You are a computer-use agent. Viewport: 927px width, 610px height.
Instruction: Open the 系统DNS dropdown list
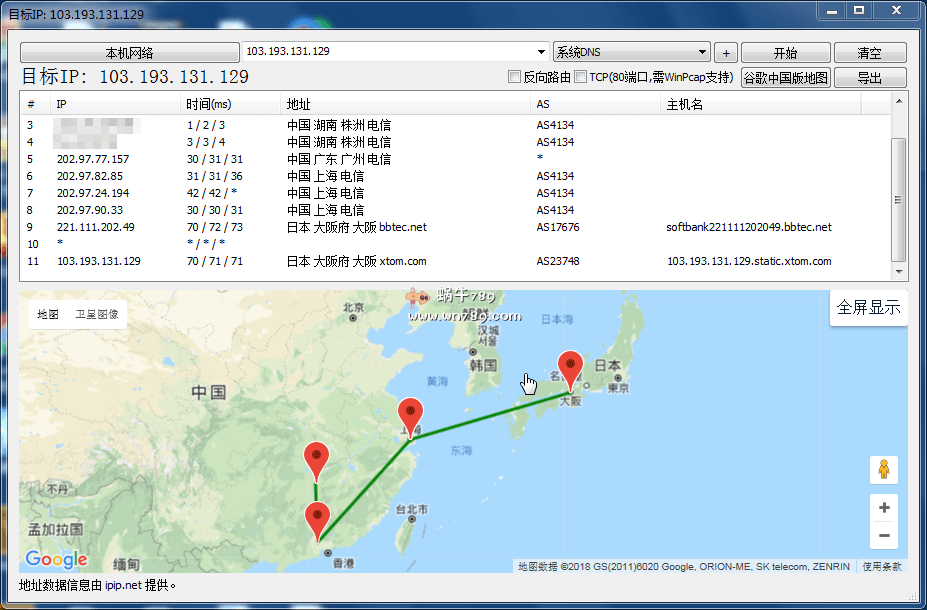(702, 52)
